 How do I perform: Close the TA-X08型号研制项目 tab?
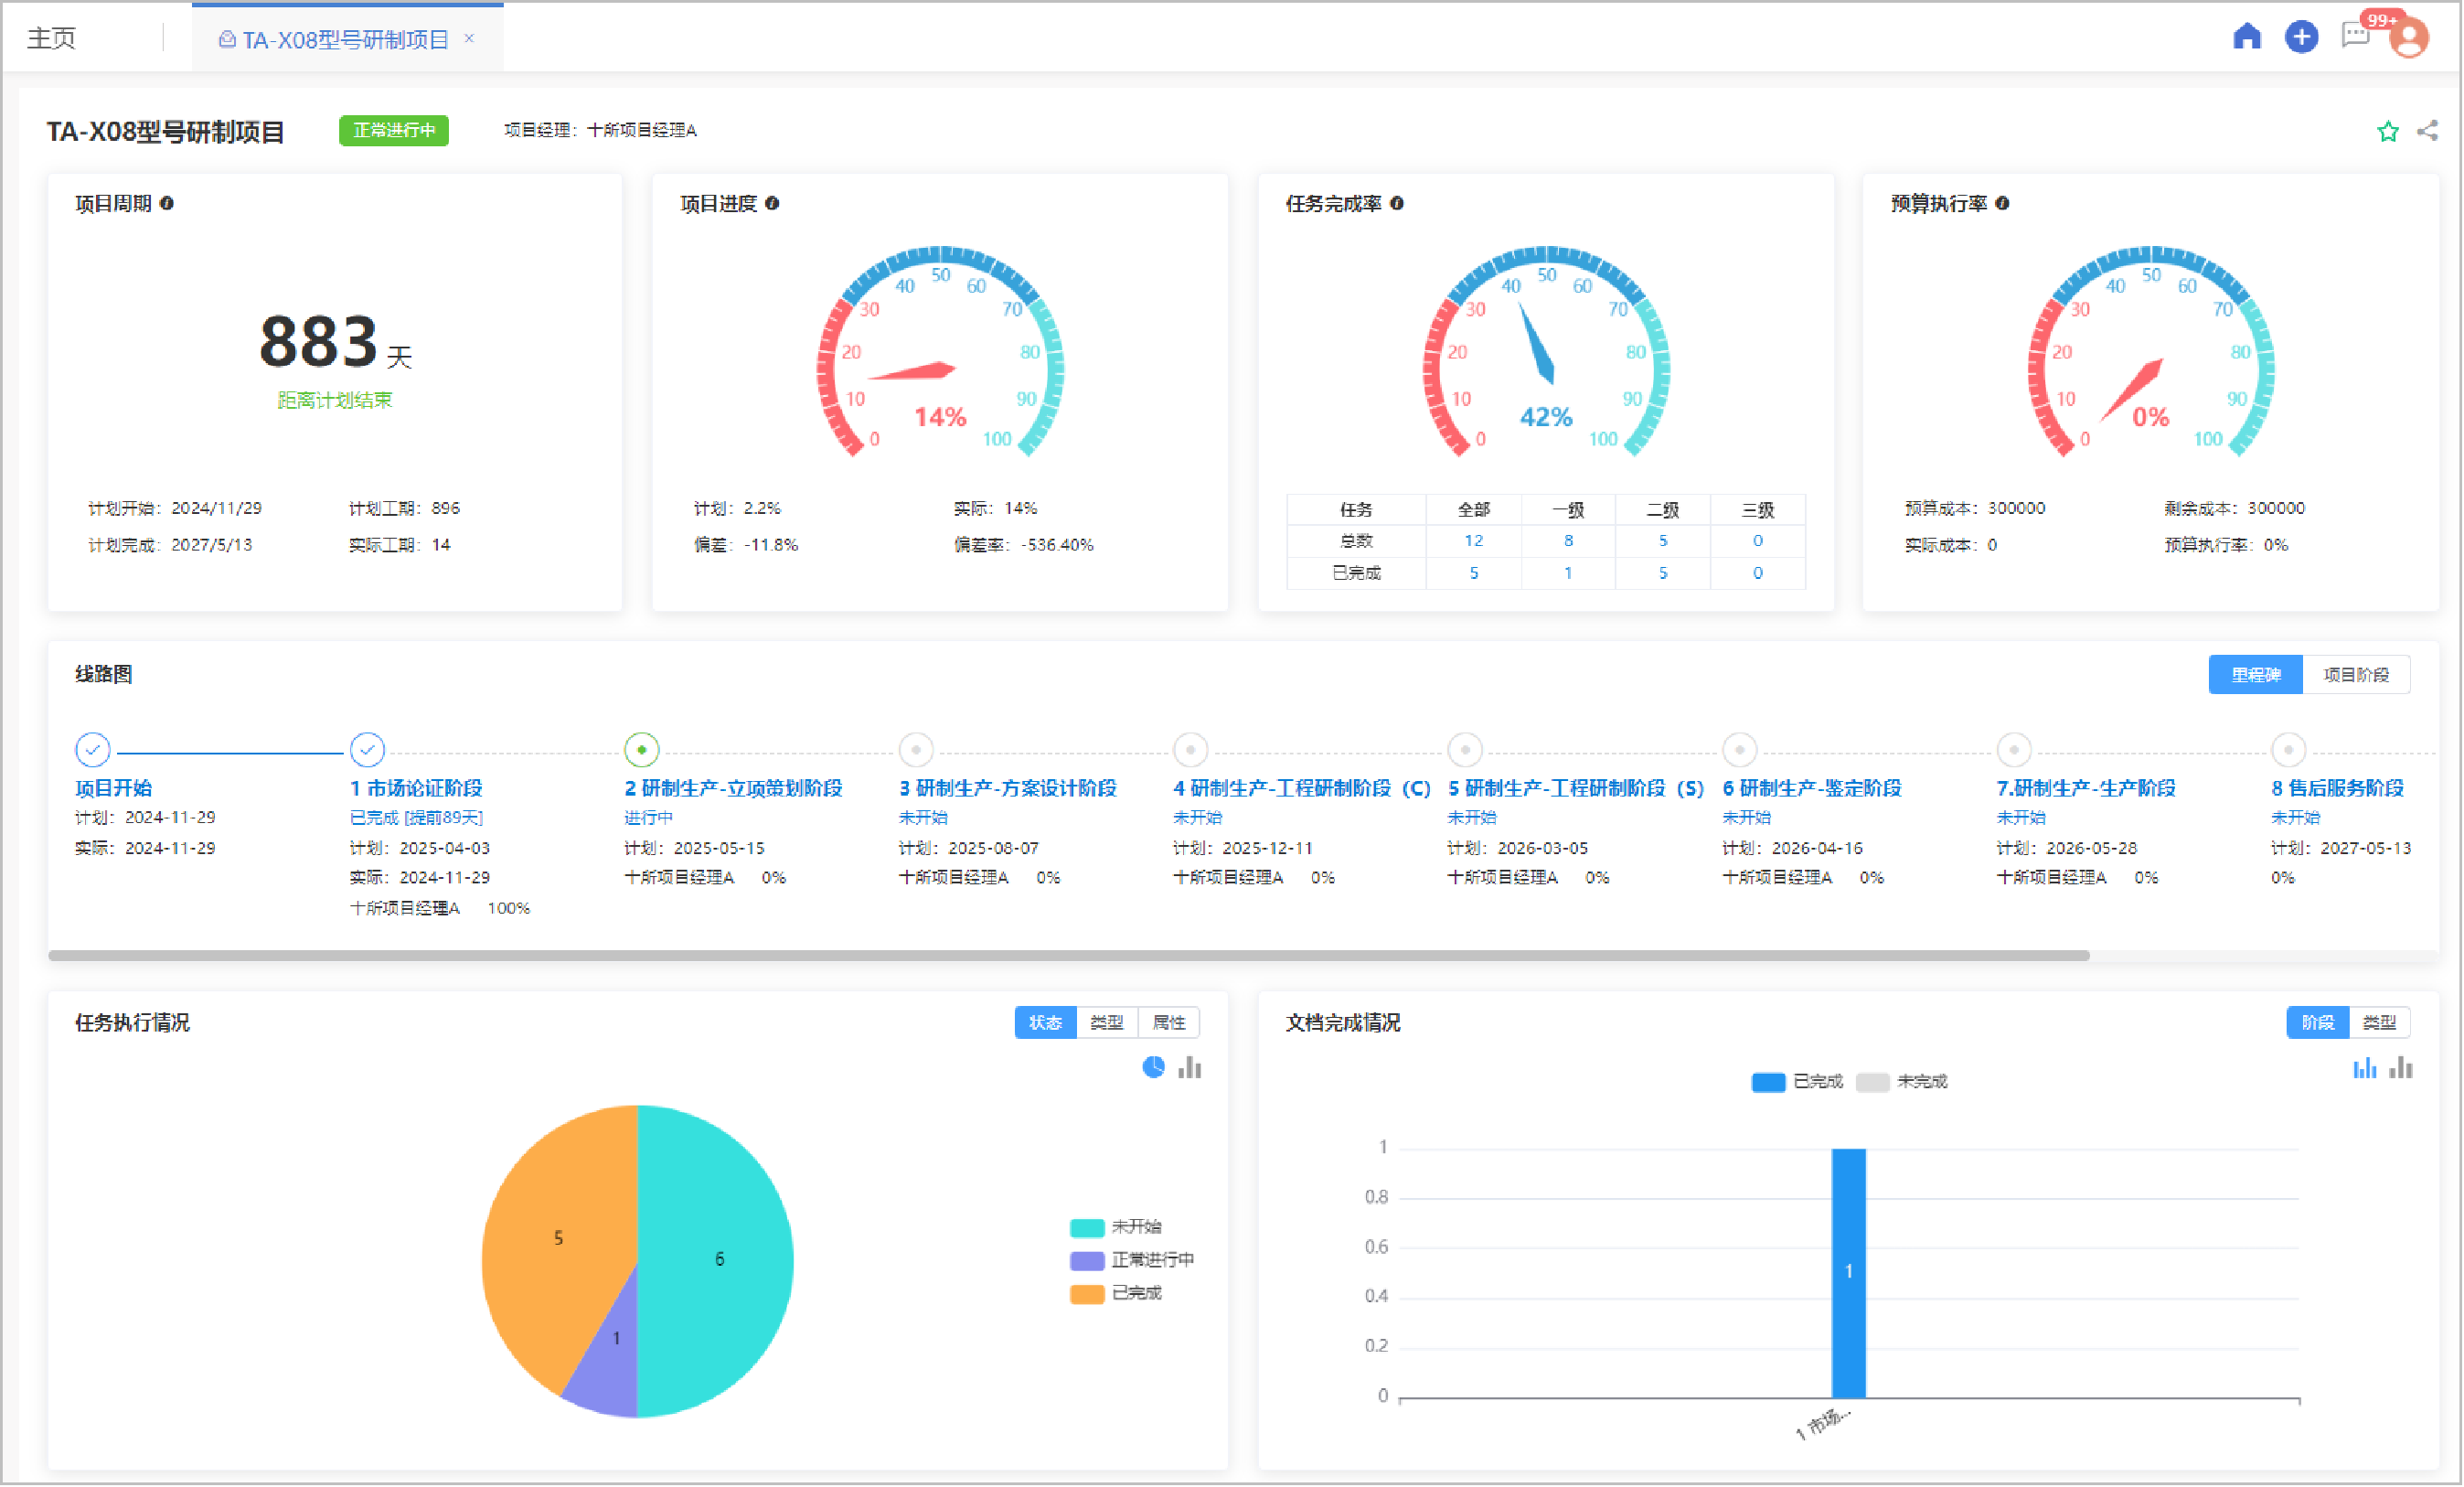(469, 38)
